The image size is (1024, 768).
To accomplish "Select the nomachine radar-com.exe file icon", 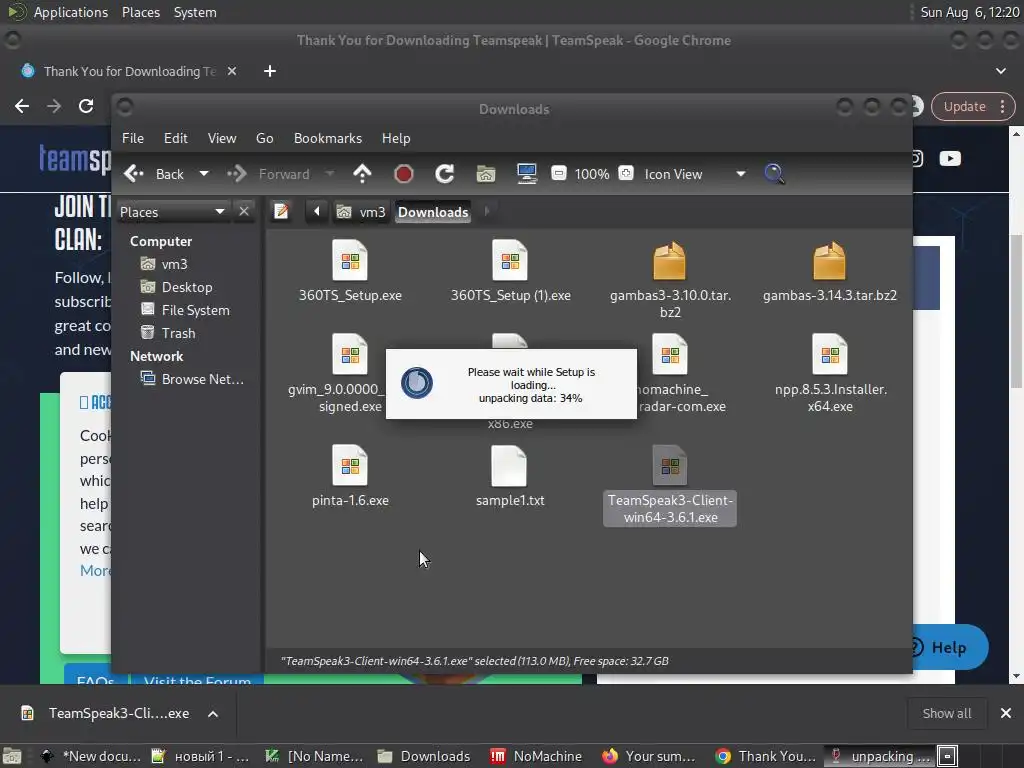I will (x=670, y=355).
